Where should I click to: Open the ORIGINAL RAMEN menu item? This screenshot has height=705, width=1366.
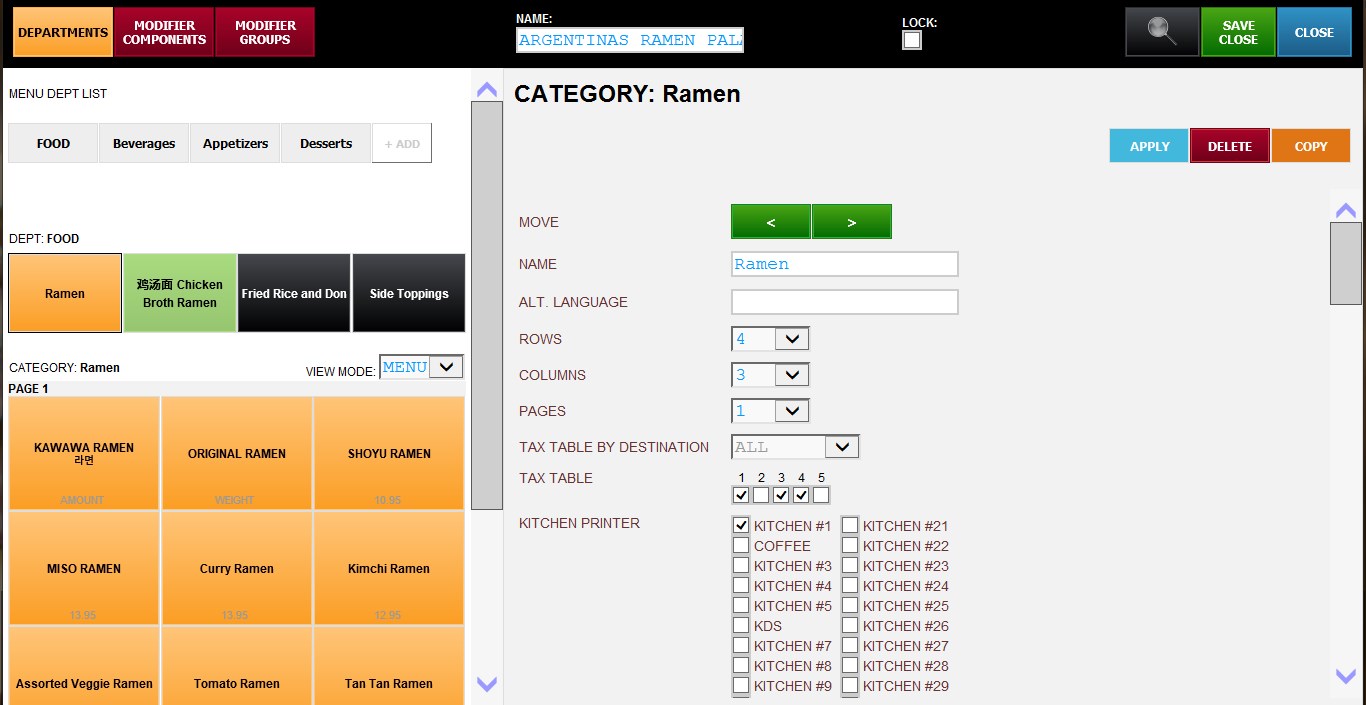237,453
